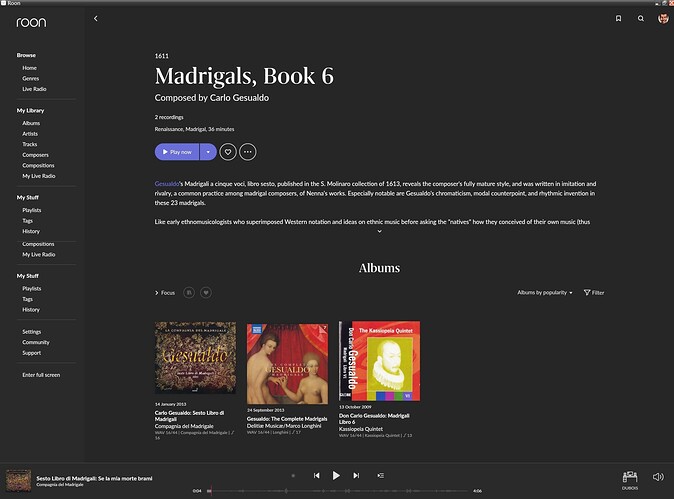Click the elapsed time 0:04

[197, 491]
